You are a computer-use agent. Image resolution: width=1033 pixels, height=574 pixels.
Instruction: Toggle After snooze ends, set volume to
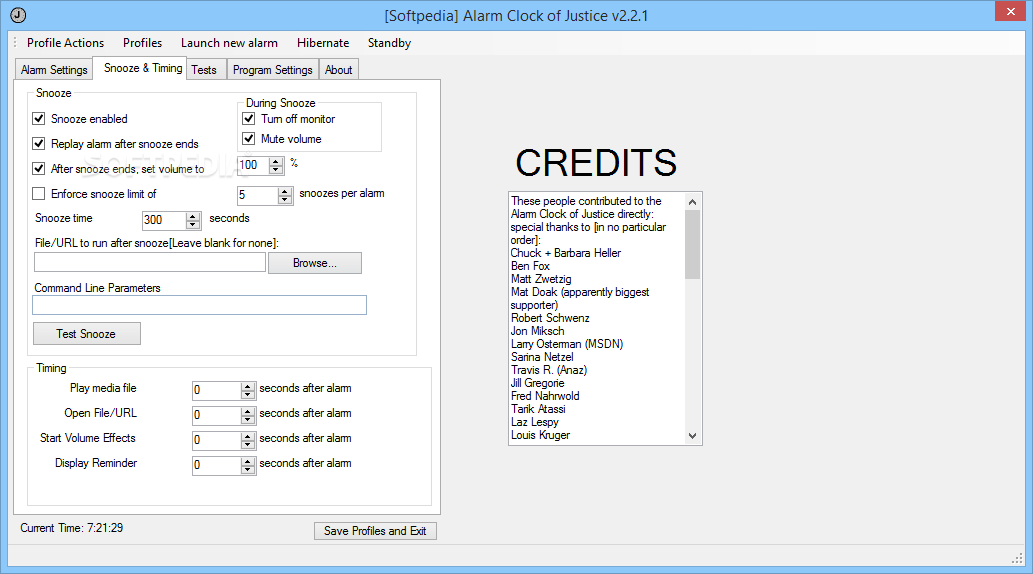coord(39,169)
